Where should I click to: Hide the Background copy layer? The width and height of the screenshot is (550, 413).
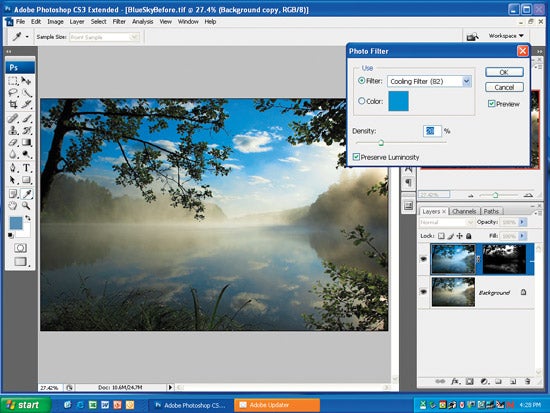[x=423, y=259]
